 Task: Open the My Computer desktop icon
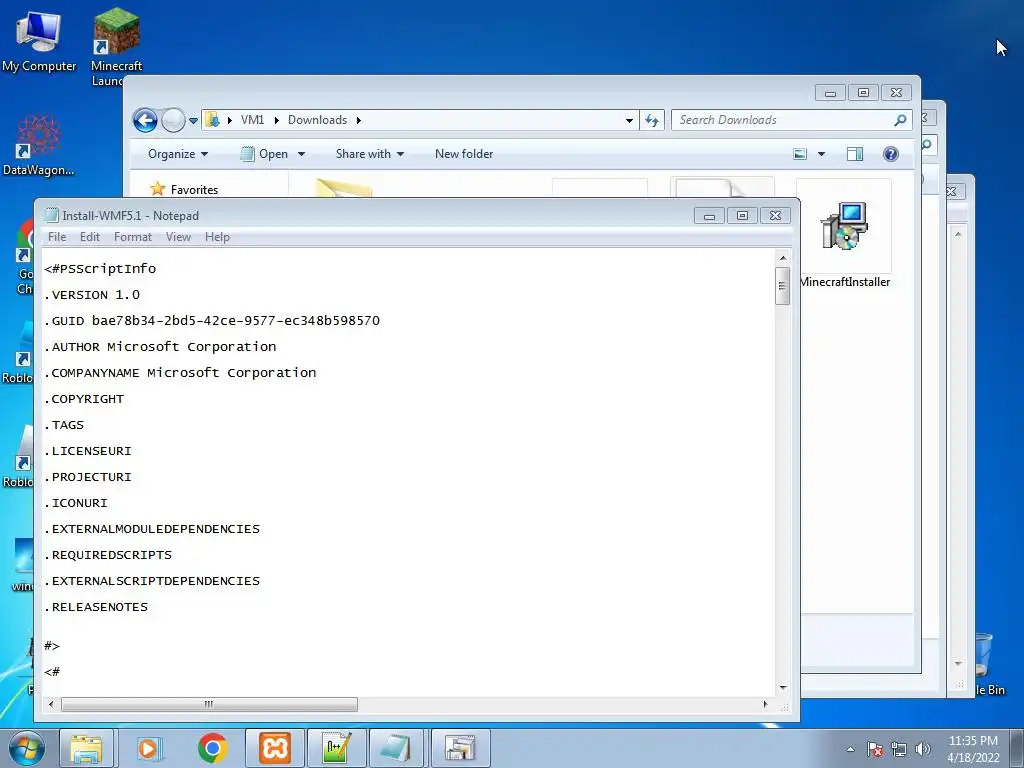coord(39,40)
